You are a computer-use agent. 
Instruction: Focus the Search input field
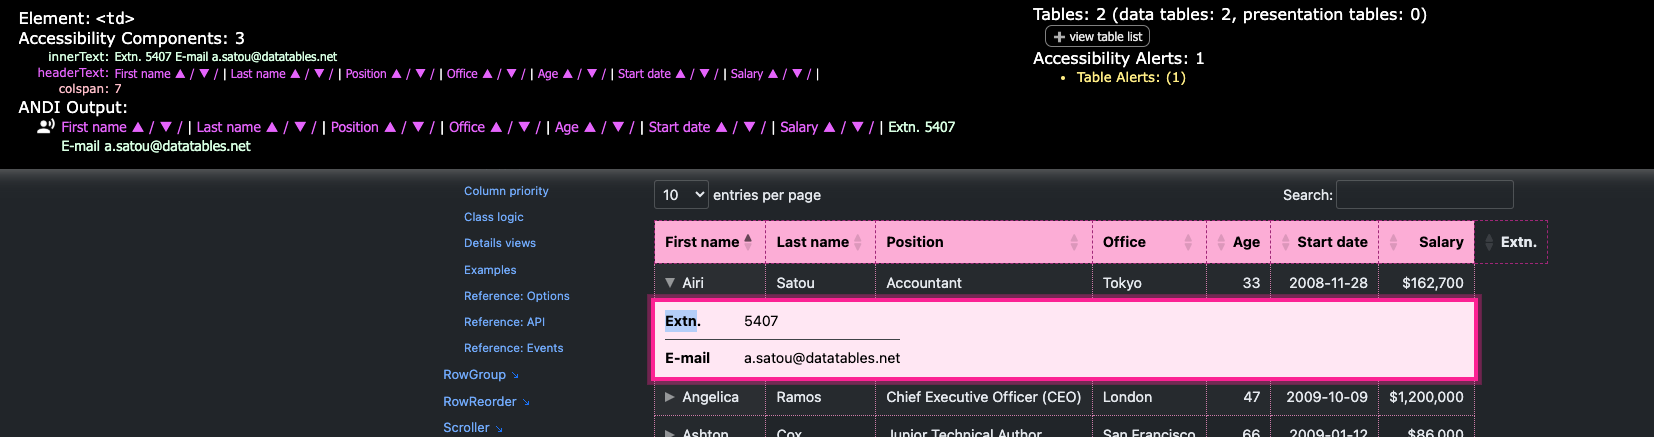1425,195
